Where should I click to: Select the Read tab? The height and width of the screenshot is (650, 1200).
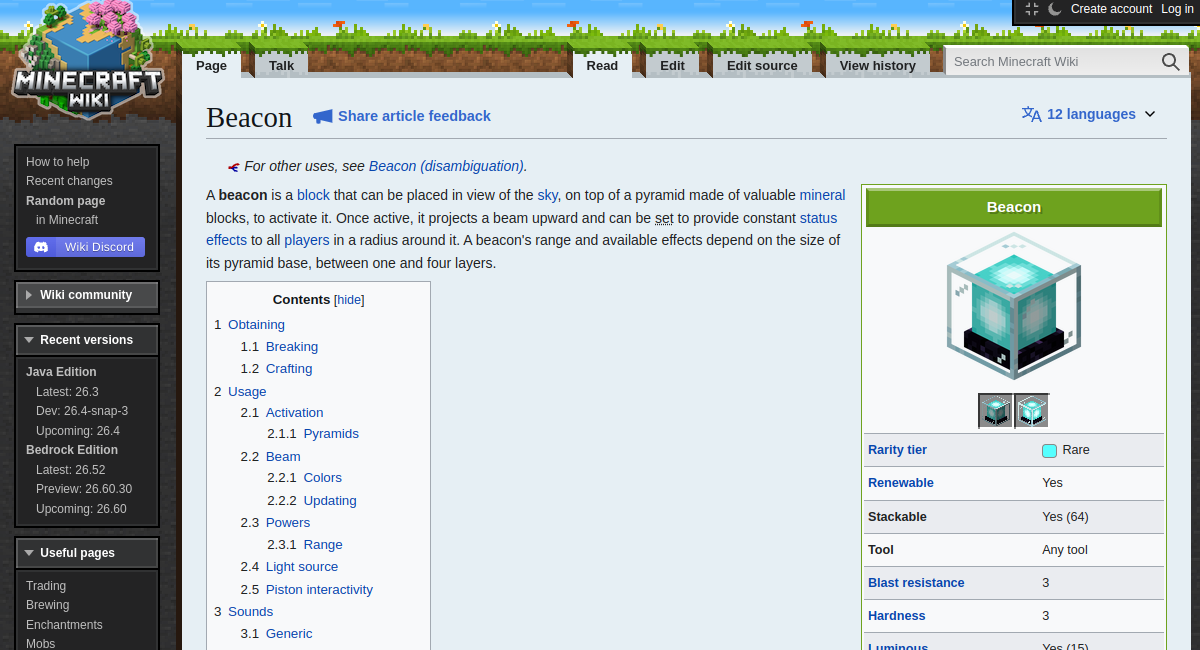[602, 65]
